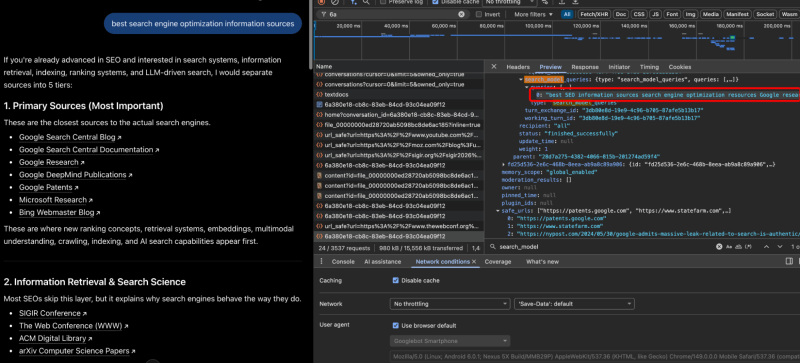Switch to the Headers tab
The image size is (800, 363).
click(x=518, y=67)
